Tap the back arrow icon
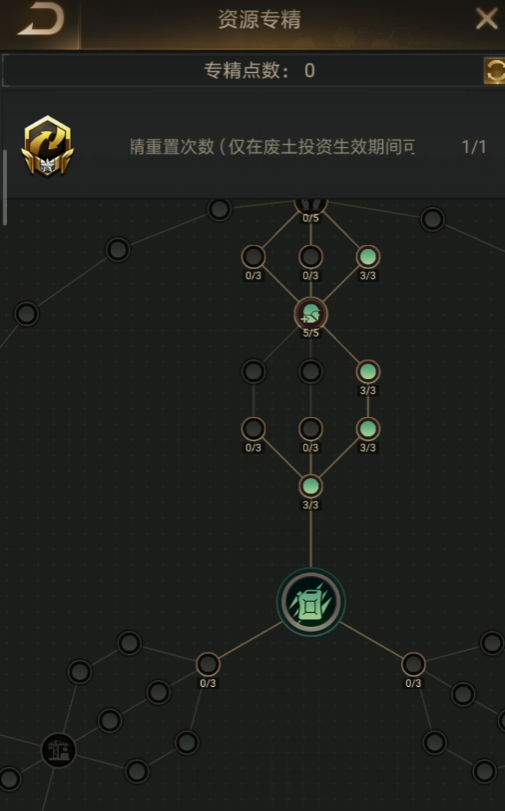 [x=40, y=21]
